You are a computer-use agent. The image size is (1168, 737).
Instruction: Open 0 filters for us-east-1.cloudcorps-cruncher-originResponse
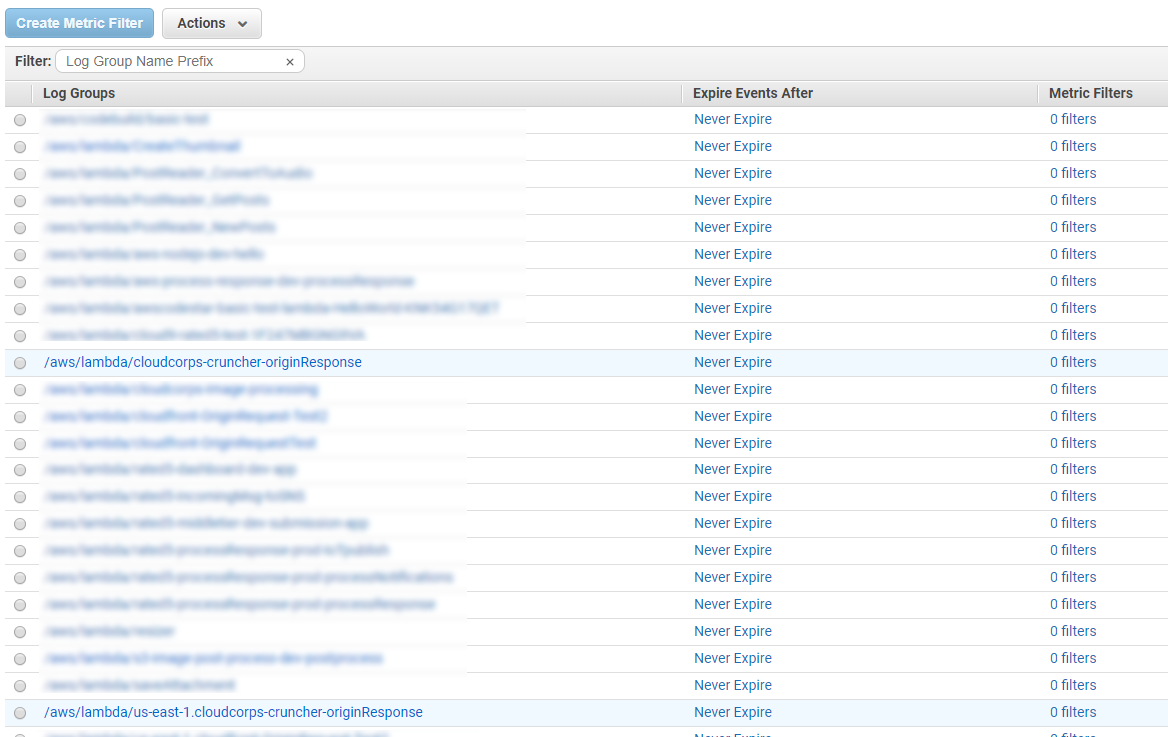1073,712
